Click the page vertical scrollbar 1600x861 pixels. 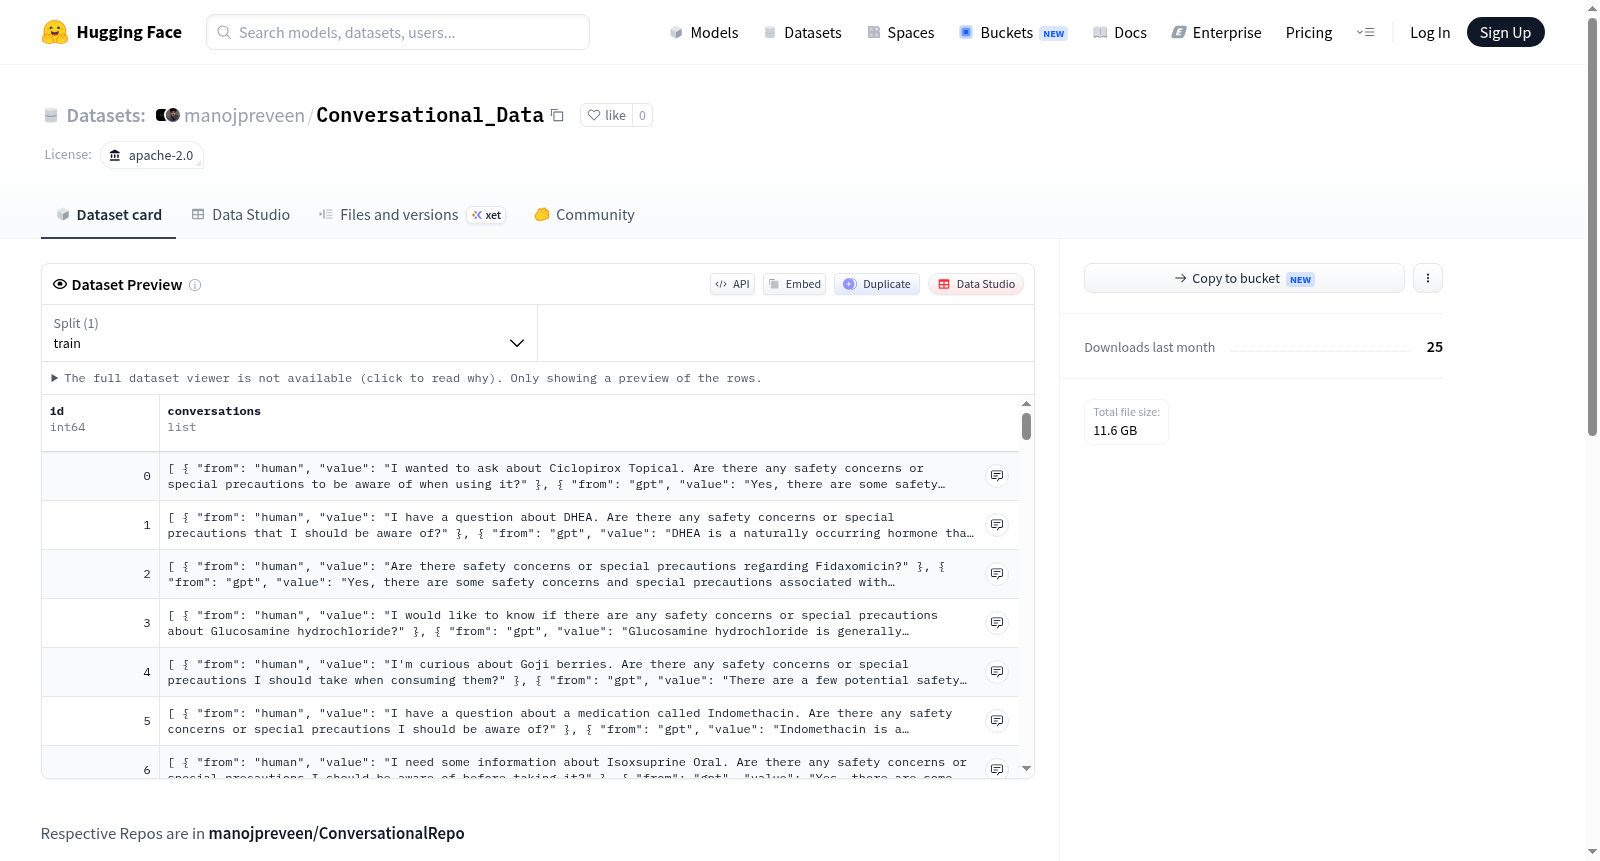pyautogui.click(x=1593, y=226)
